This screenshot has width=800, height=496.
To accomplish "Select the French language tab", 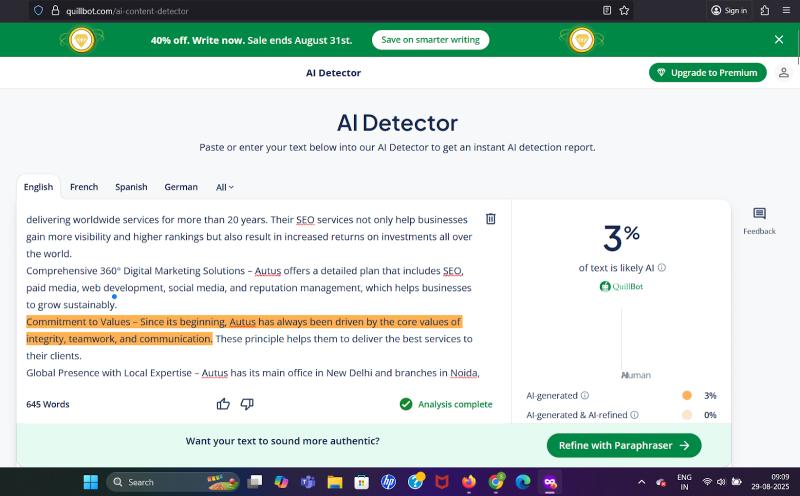I will 84,187.
